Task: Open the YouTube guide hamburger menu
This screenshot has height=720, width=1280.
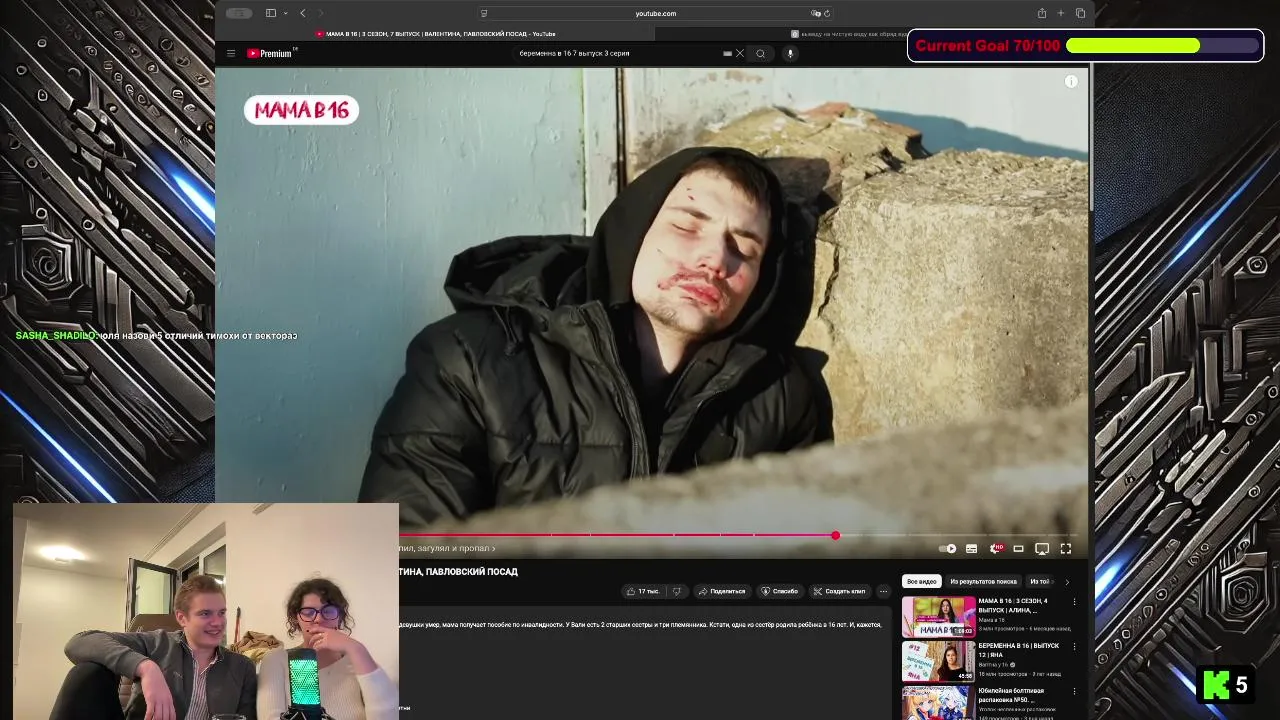Action: tap(231, 54)
